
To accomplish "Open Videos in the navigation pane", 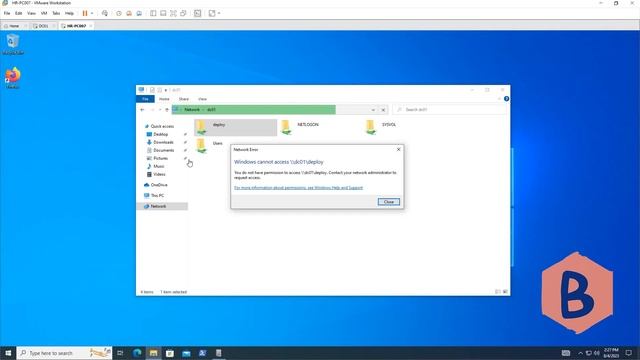I will 156,174.
